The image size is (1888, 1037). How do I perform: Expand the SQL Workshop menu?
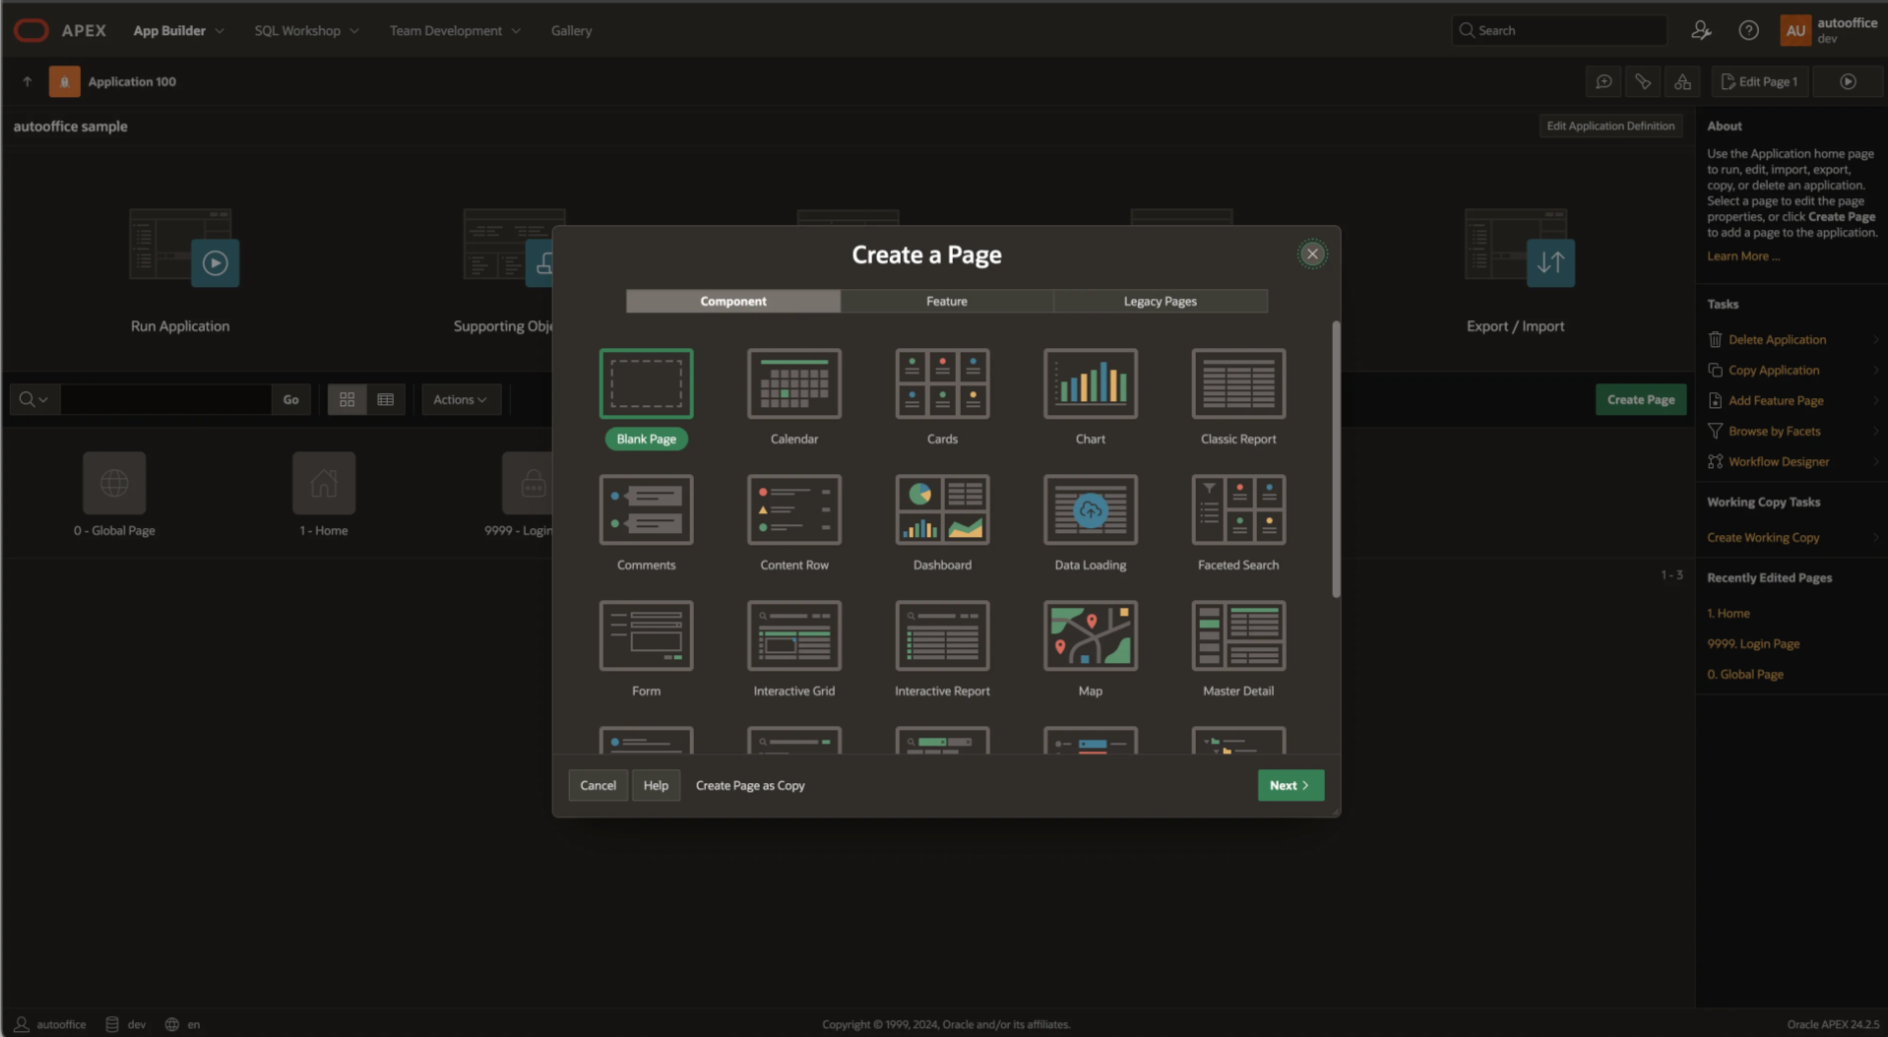(x=306, y=30)
